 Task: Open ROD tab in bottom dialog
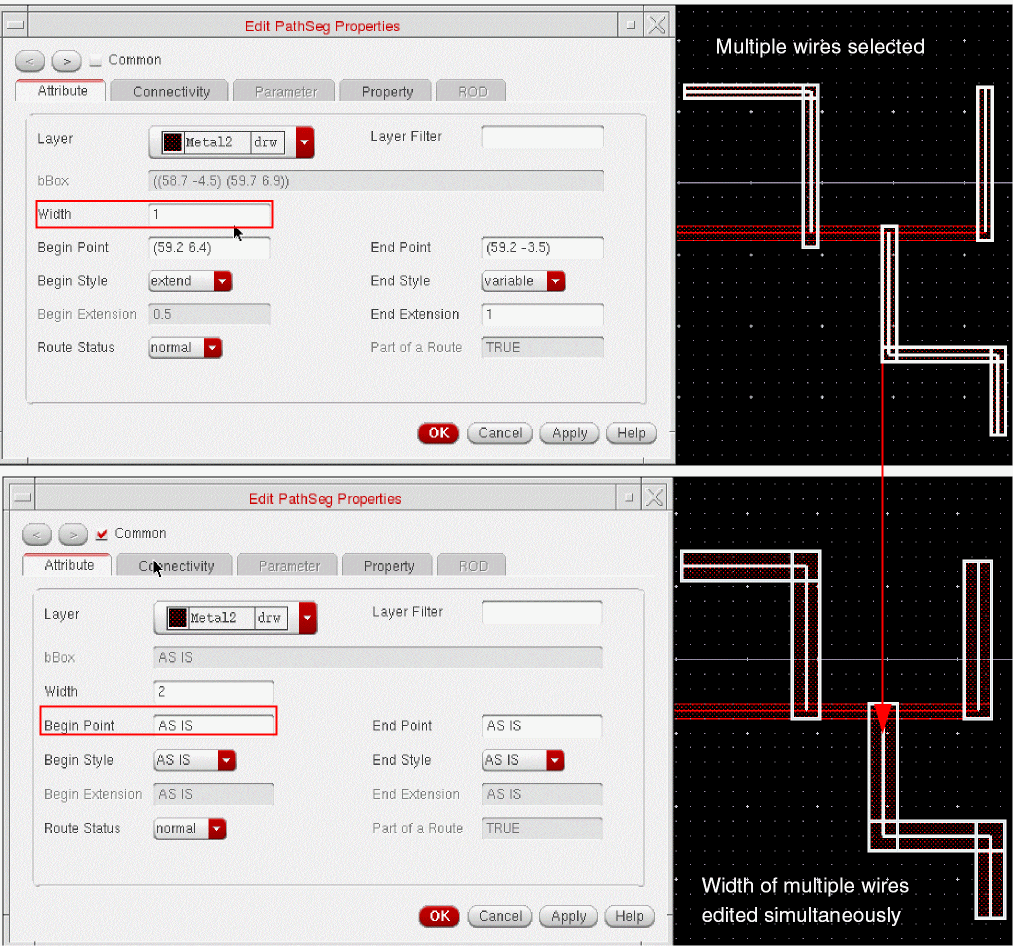click(473, 566)
